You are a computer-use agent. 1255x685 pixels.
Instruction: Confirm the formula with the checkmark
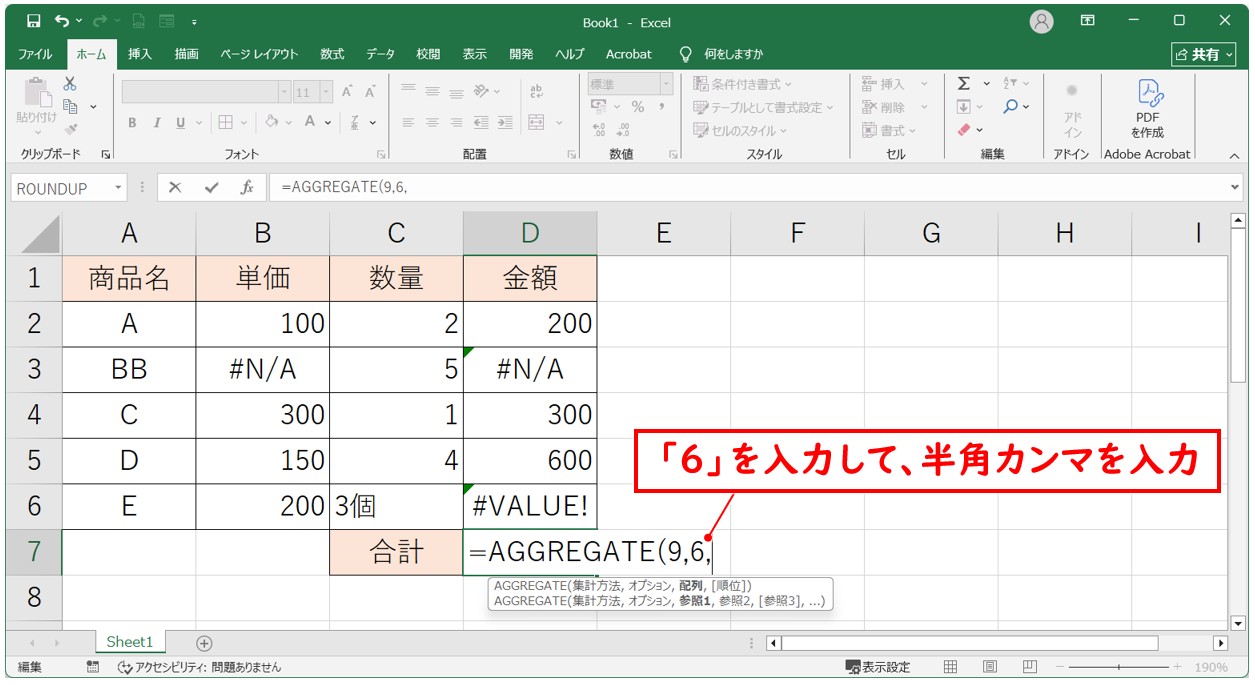tap(210, 188)
